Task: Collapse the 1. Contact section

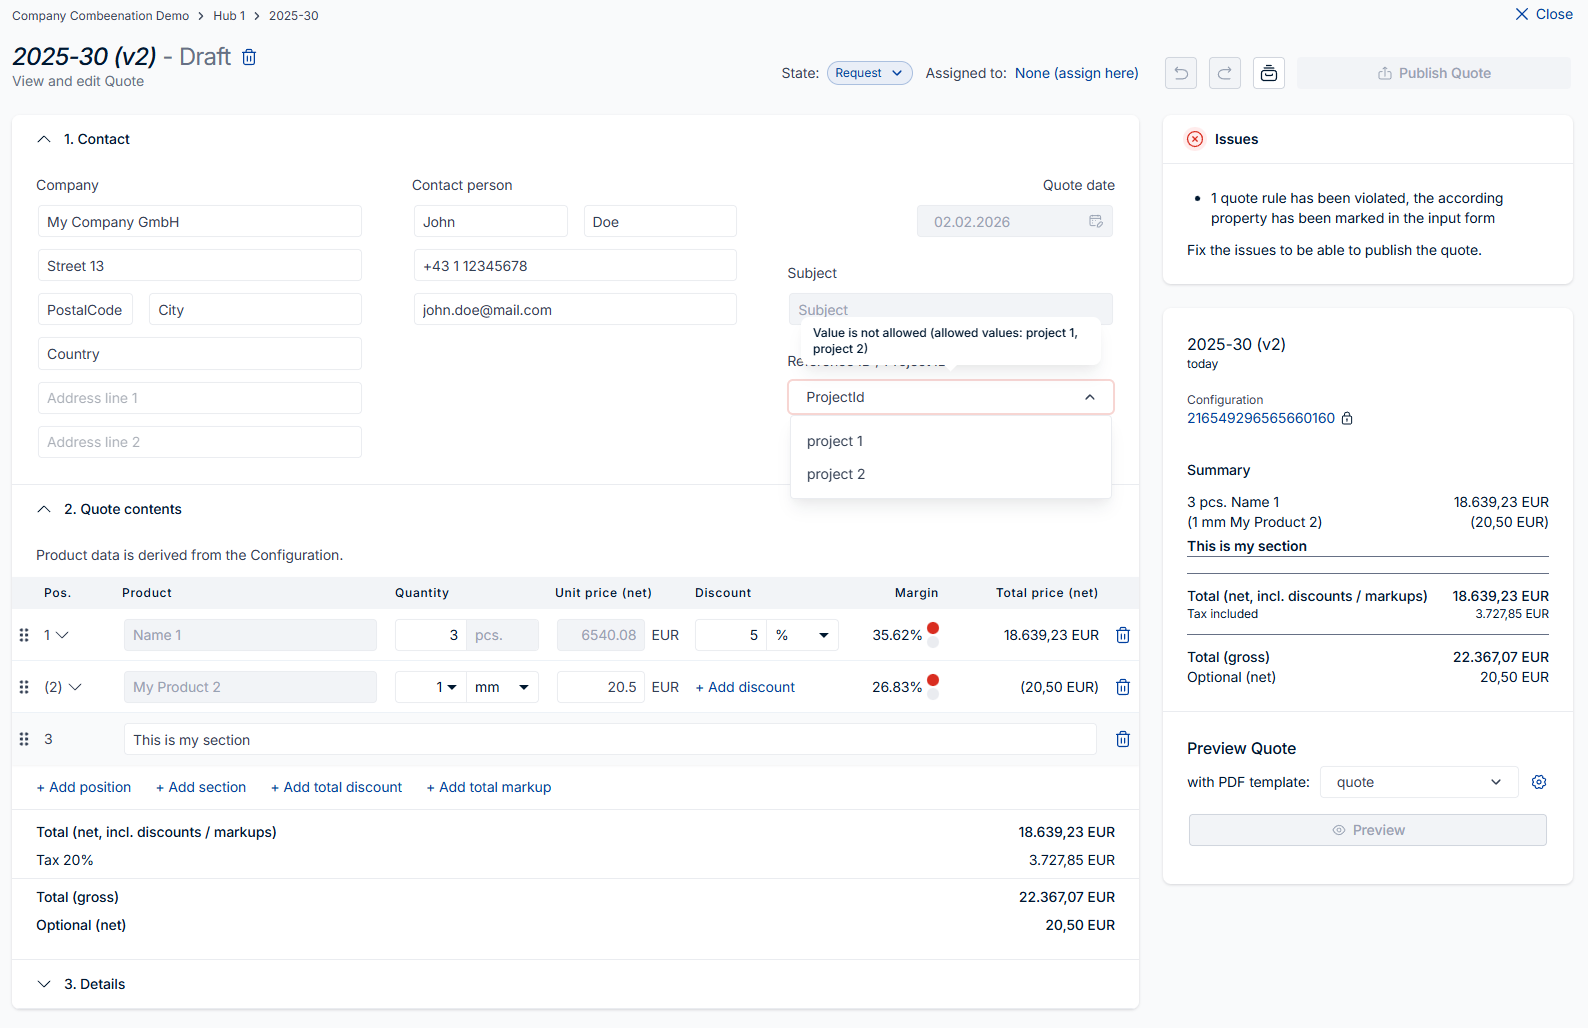Action: point(44,139)
